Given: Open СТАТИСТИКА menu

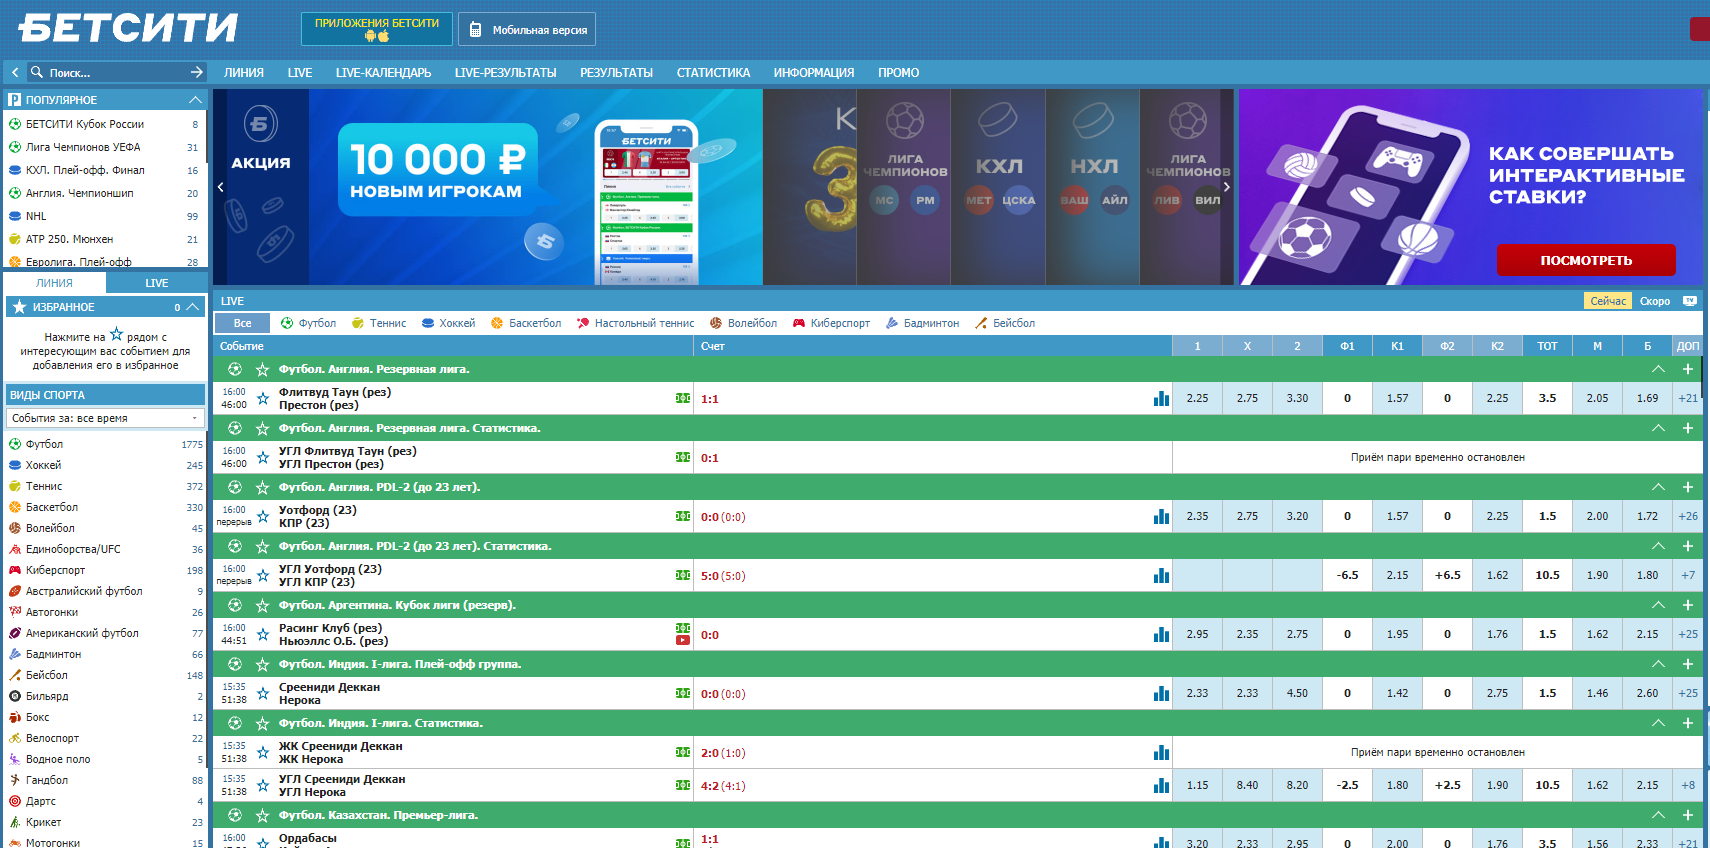Looking at the screenshot, I should [x=713, y=73].
